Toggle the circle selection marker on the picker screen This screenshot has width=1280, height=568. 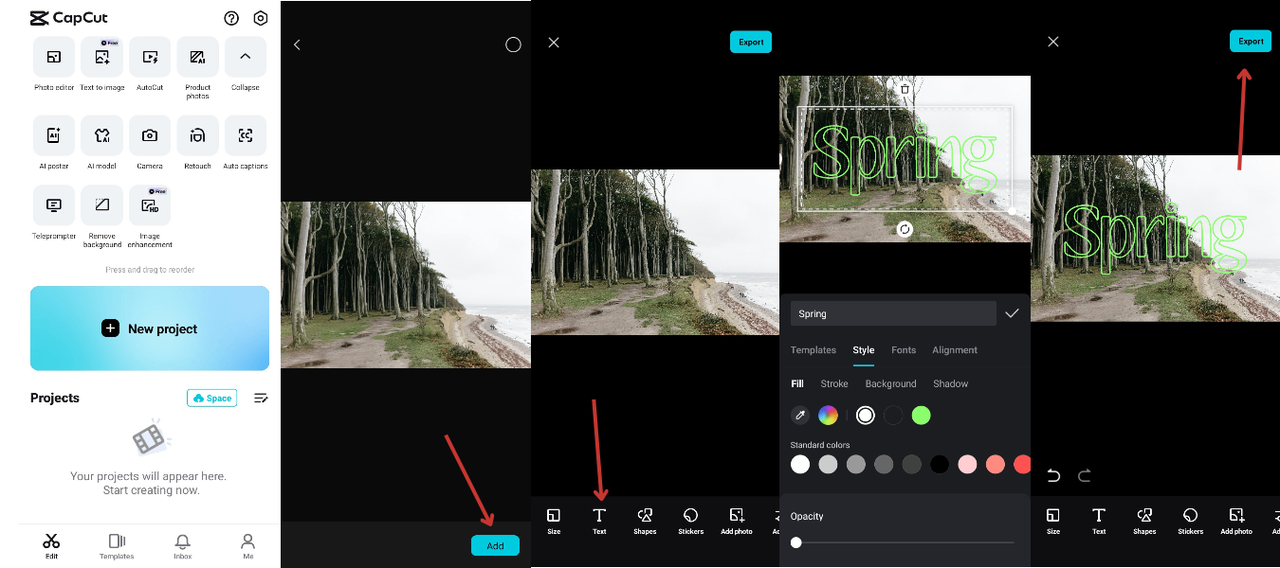(513, 45)
